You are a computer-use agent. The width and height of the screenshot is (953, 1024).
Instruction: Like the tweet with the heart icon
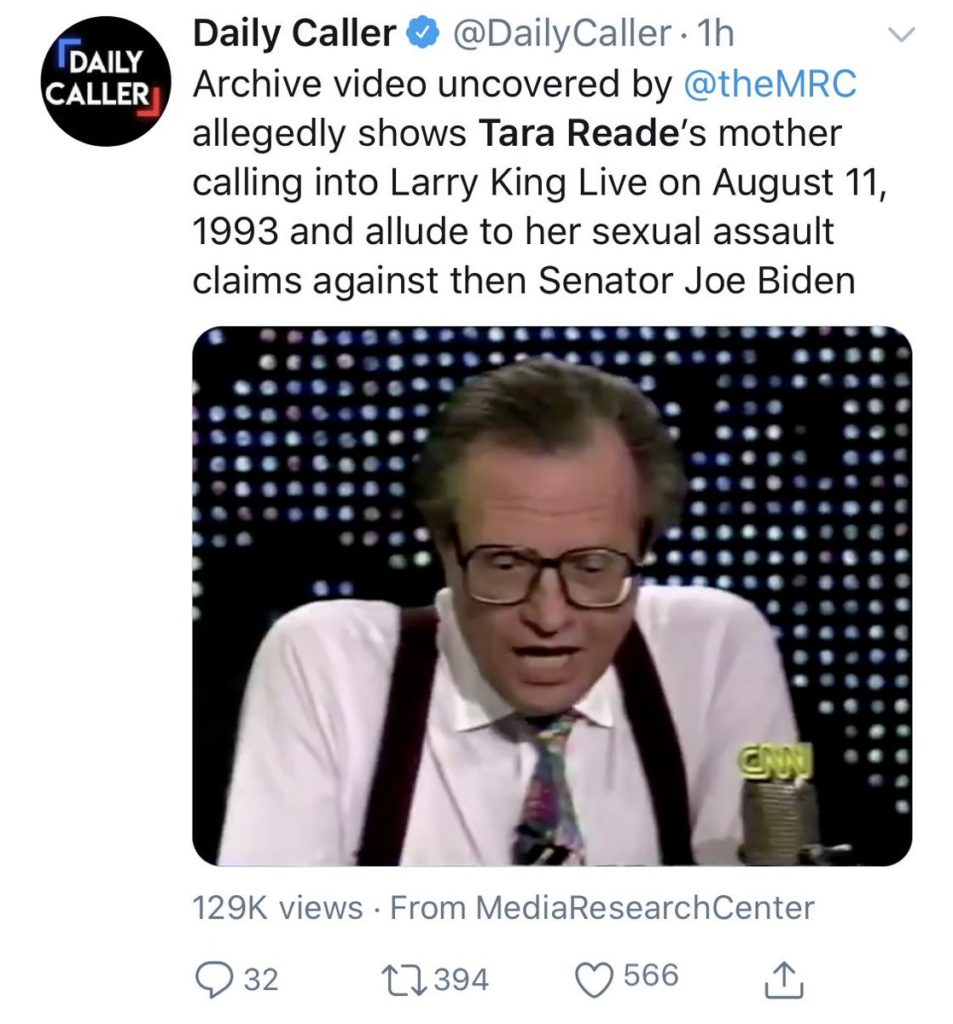tap(596, 978)
